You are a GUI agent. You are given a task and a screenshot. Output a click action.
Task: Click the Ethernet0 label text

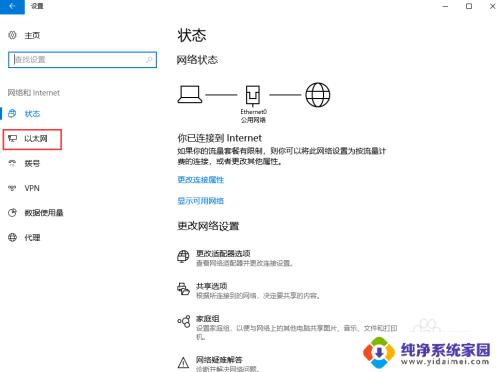[x=254, y=112]
